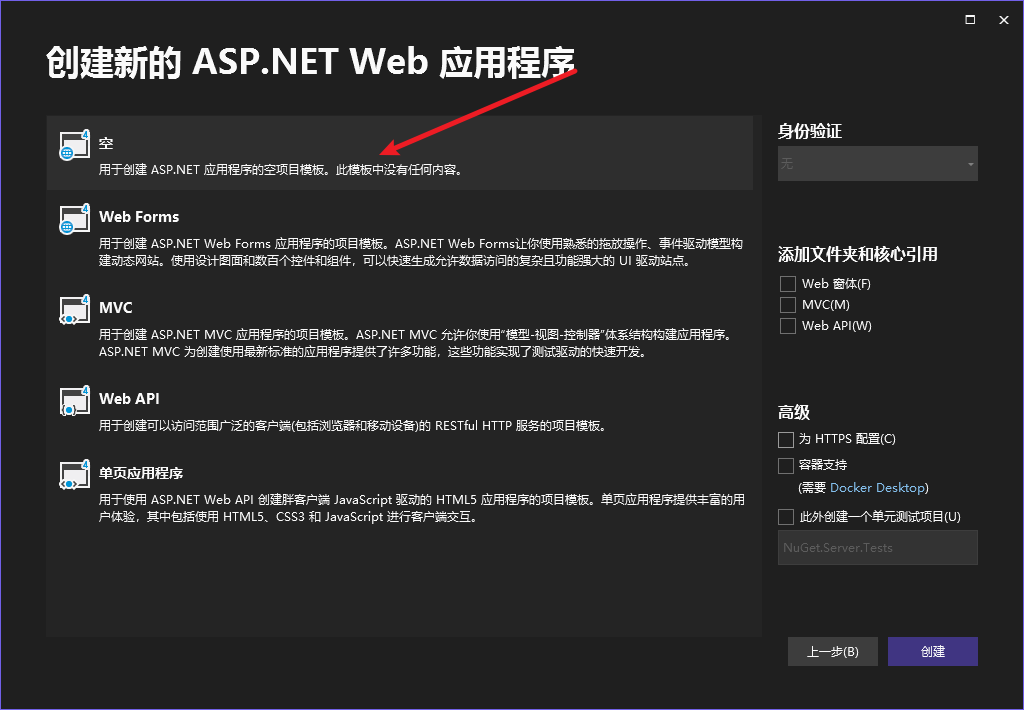The image size is (1024, 710).
Task: Select the 空 template title
Action: point(106,143)
